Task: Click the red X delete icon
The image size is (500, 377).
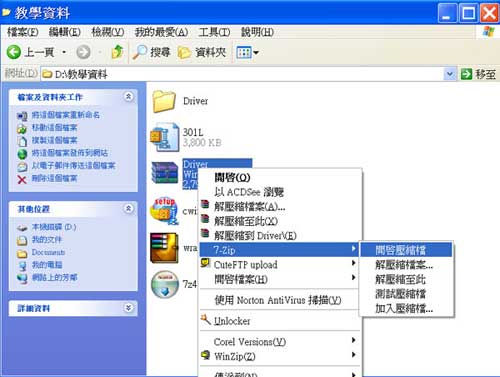Action: pos(22,180)
